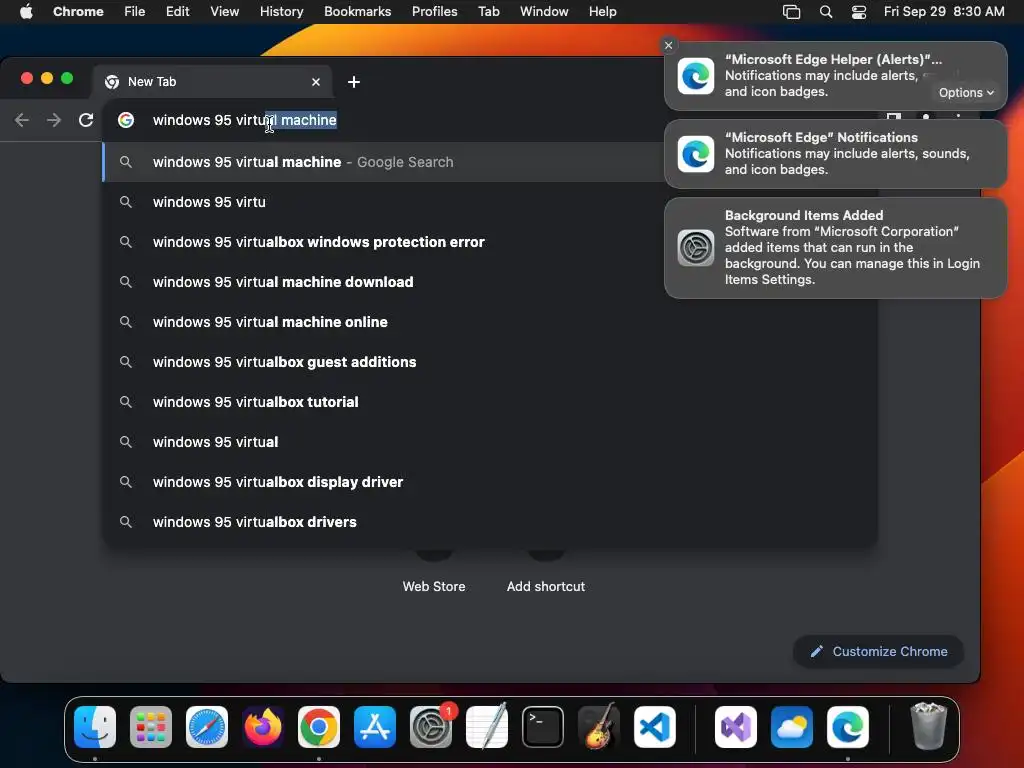Go back with the back arrow

pos(22,120)
